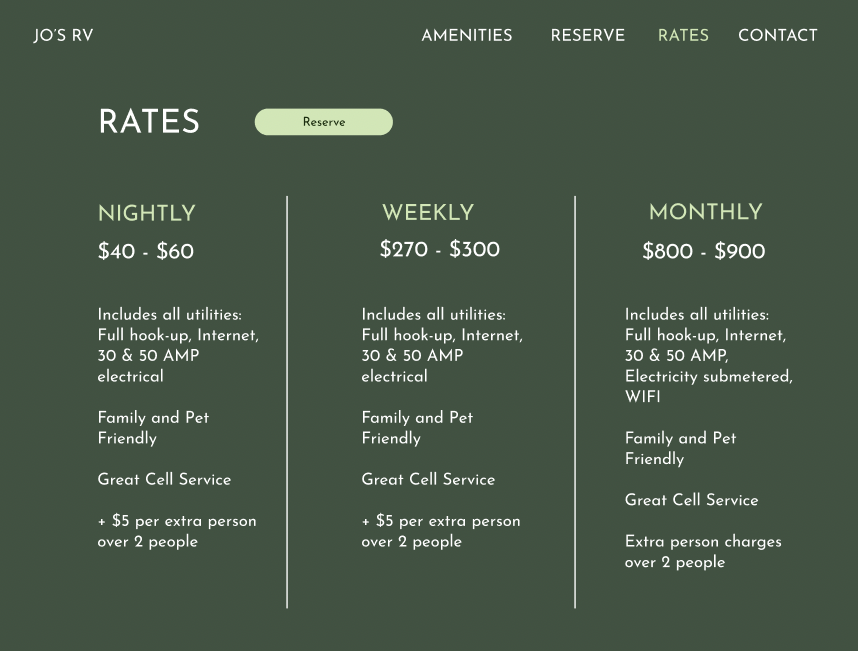This screenshot has width=858, height=651.
Task: Click 'Extra person charges' text under Monthly
Action: coord(703,542)
